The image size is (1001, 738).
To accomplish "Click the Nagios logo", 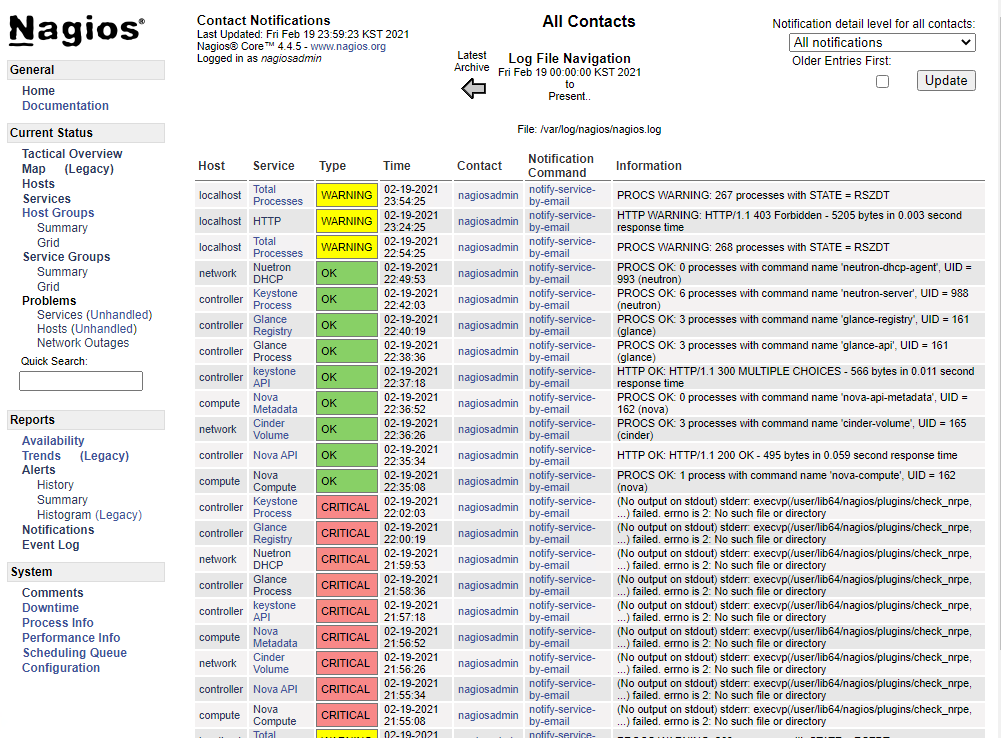I will click(77, 30).
